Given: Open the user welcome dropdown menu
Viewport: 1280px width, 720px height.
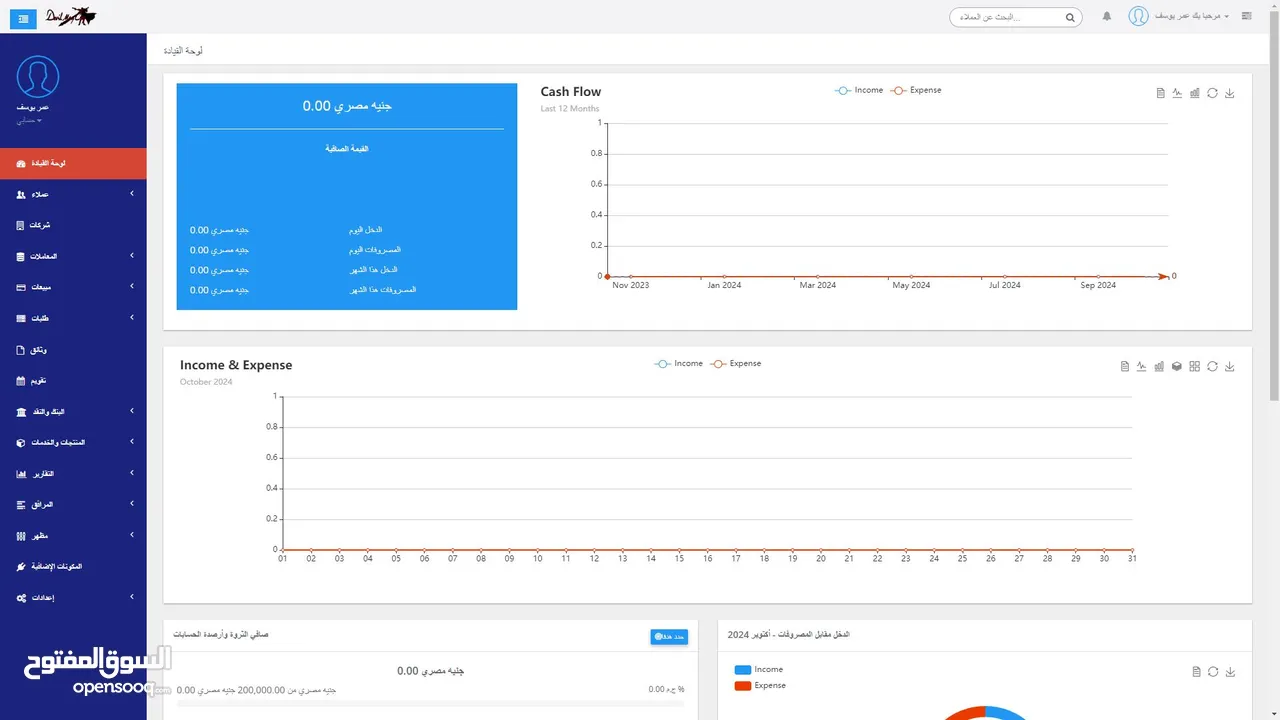Looking at the screenshot, I should point(1190,17).
